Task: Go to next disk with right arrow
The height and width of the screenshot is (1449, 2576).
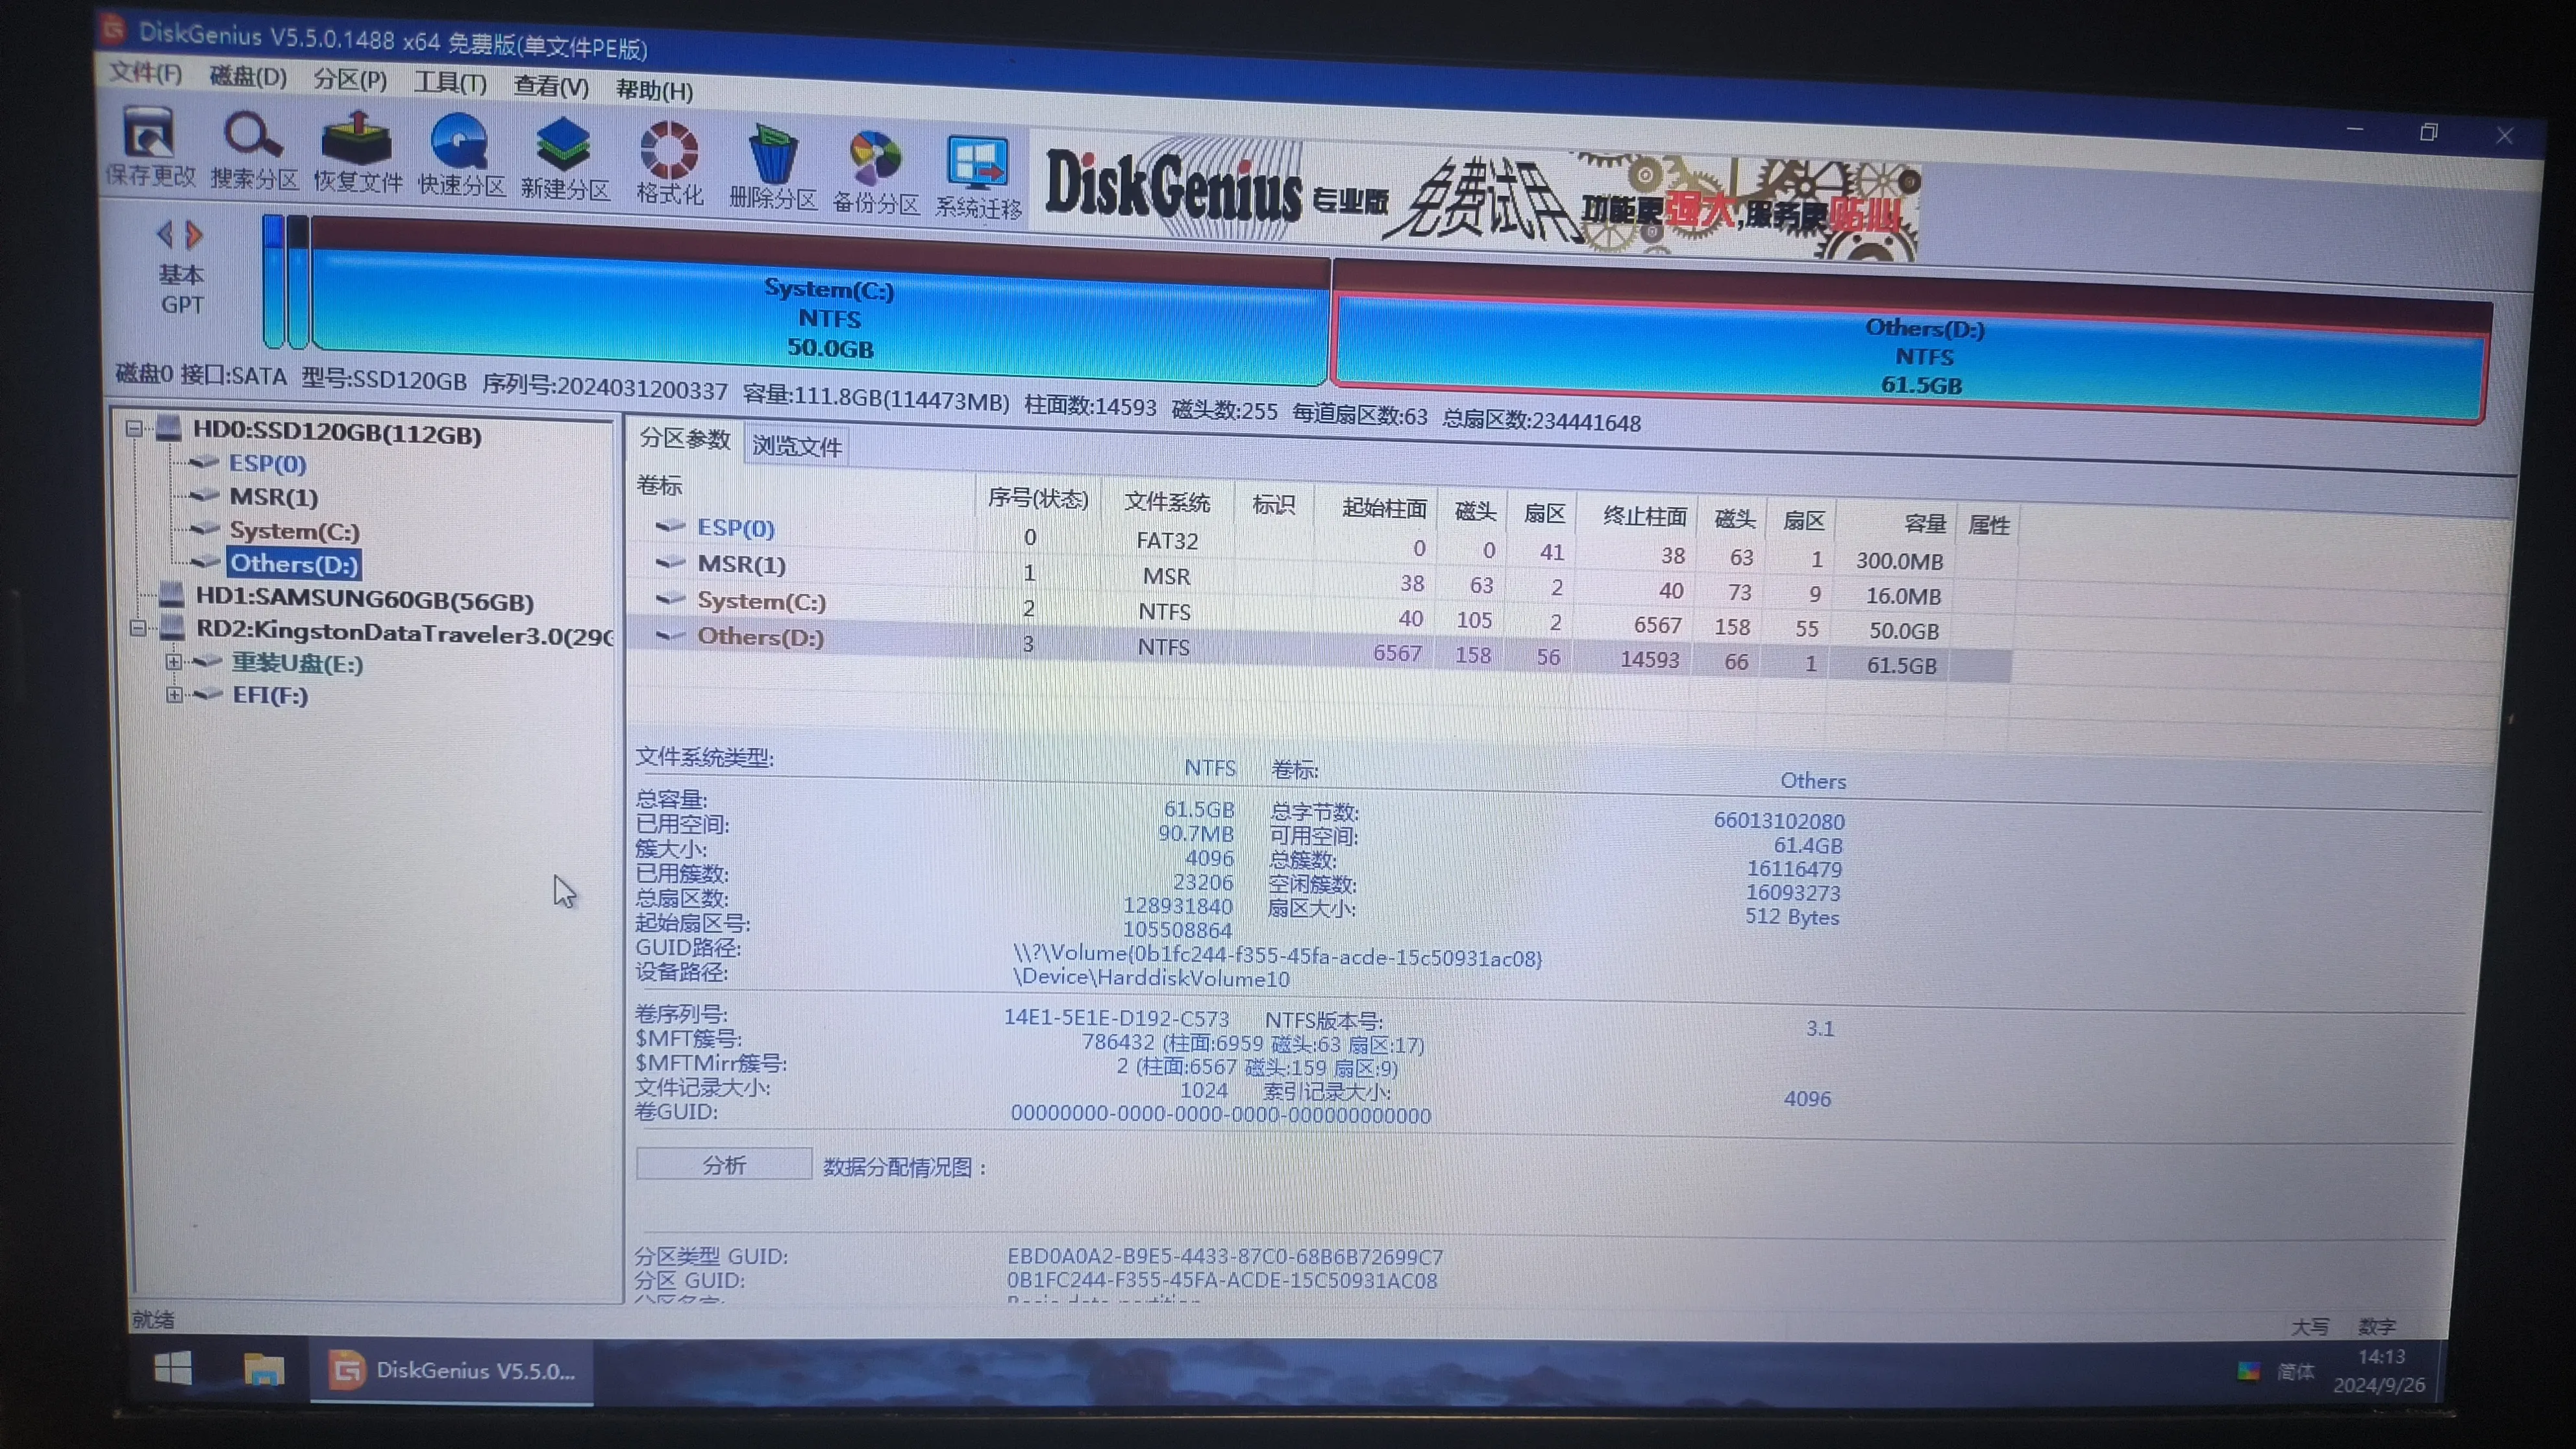Action: tap(194, 235)
